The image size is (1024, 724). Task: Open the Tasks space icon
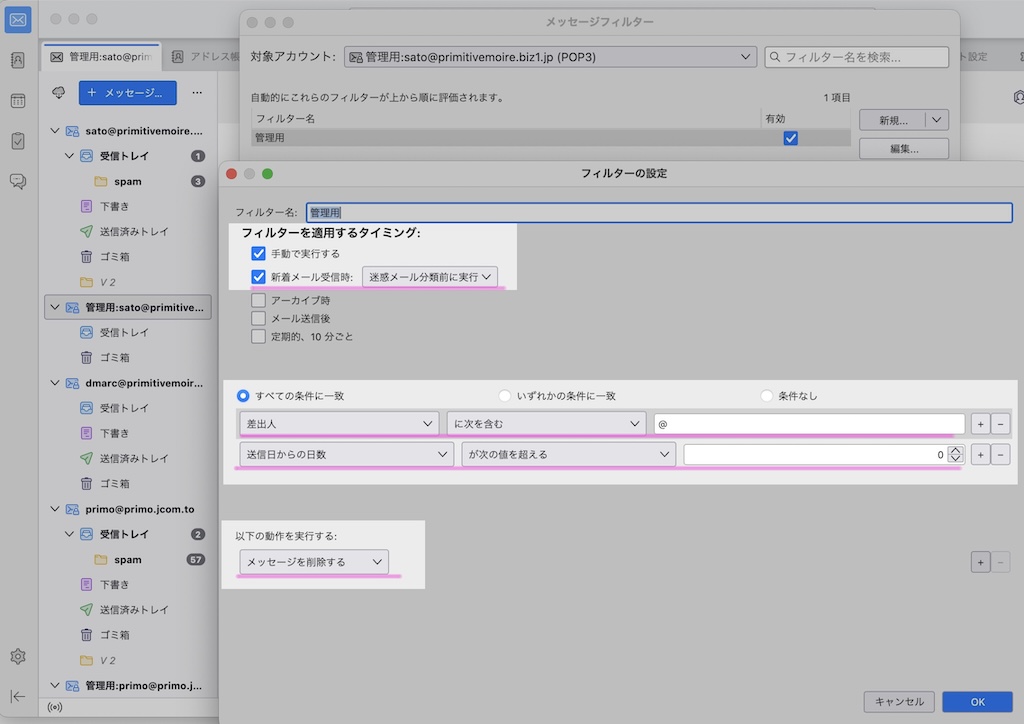tap(18, 141)
